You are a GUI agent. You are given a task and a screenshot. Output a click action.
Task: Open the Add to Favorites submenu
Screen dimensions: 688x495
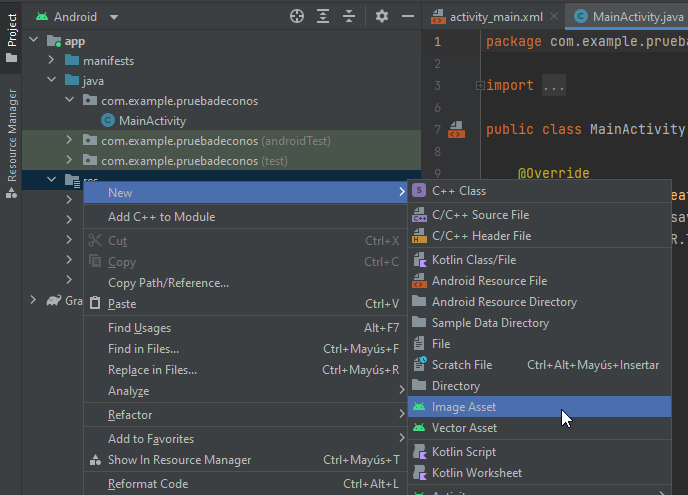pos(245,439)
